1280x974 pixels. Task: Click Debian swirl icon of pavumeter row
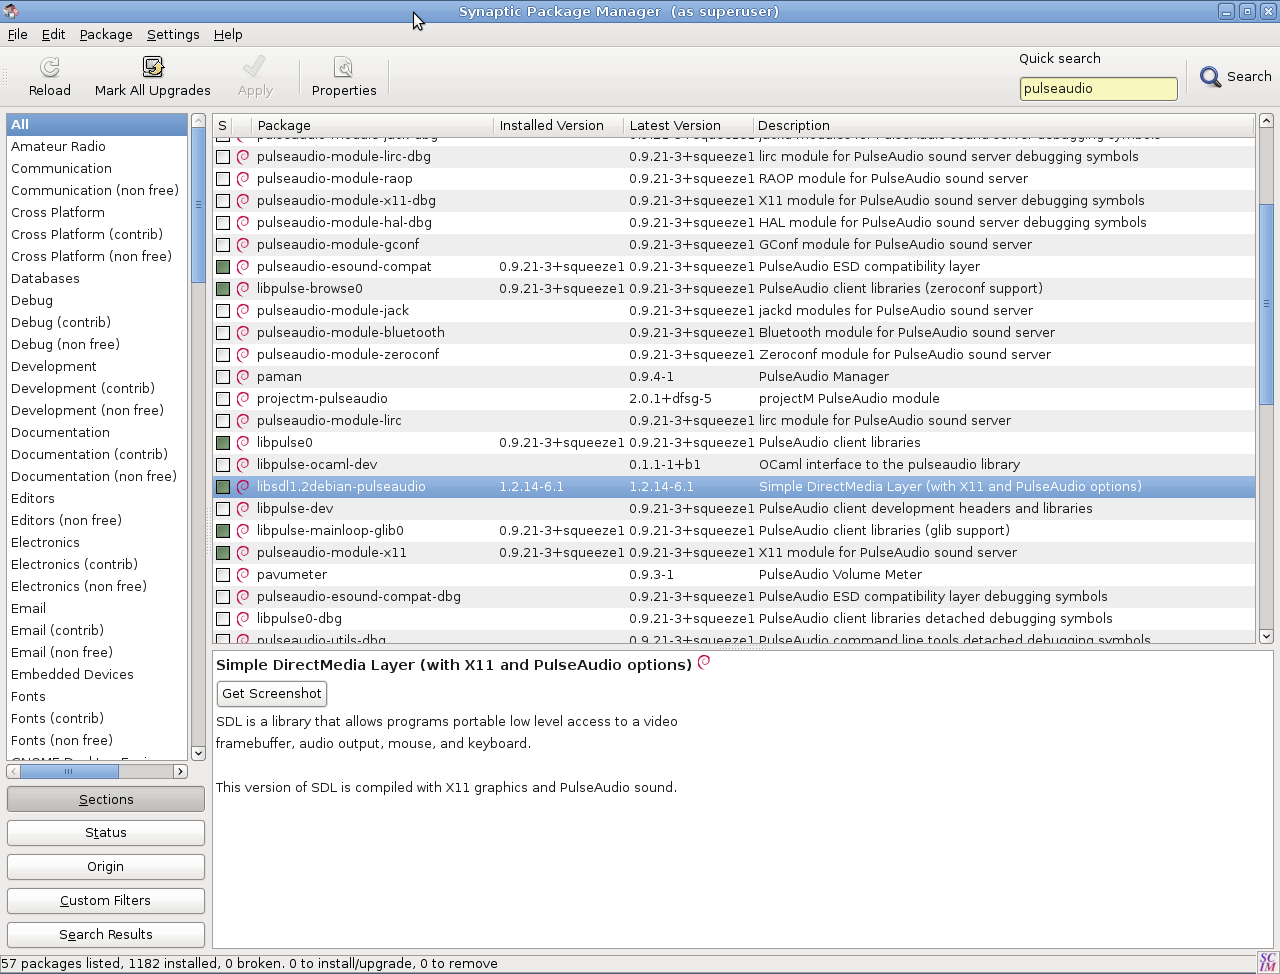pos(243,575)
